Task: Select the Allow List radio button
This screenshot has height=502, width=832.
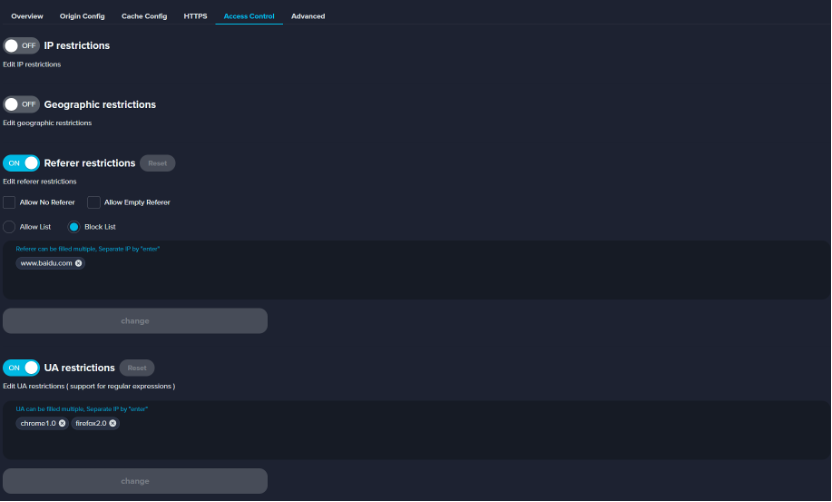Action: click(x=10, y=227)
